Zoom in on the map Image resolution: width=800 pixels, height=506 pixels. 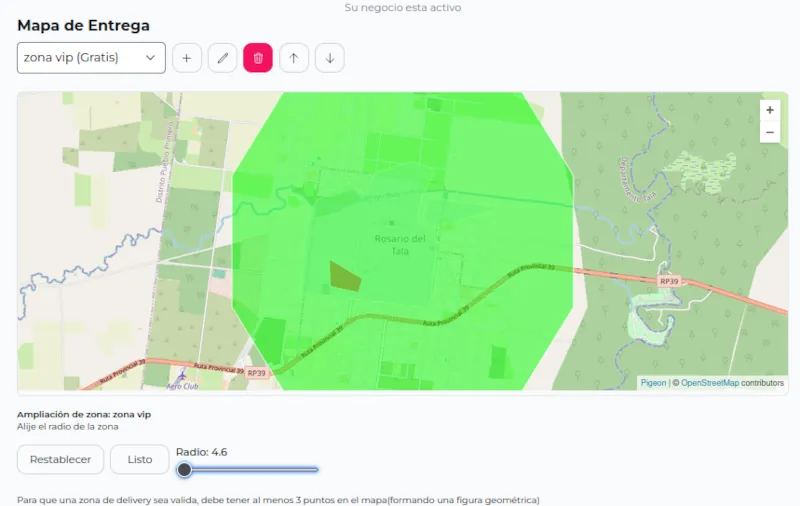click(770, 110)
